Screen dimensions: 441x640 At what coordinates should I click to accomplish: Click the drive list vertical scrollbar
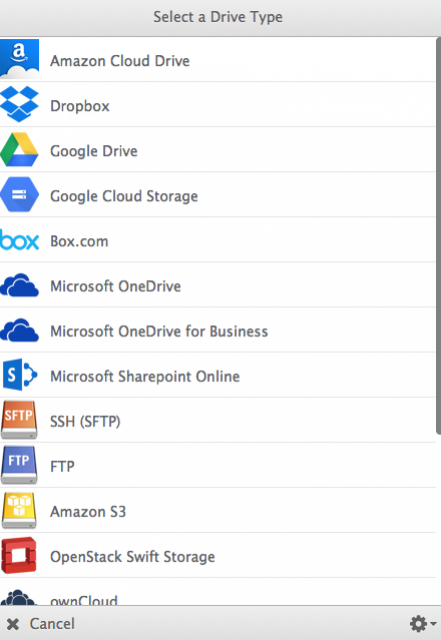pyautogui.click(x=439, y=236)
